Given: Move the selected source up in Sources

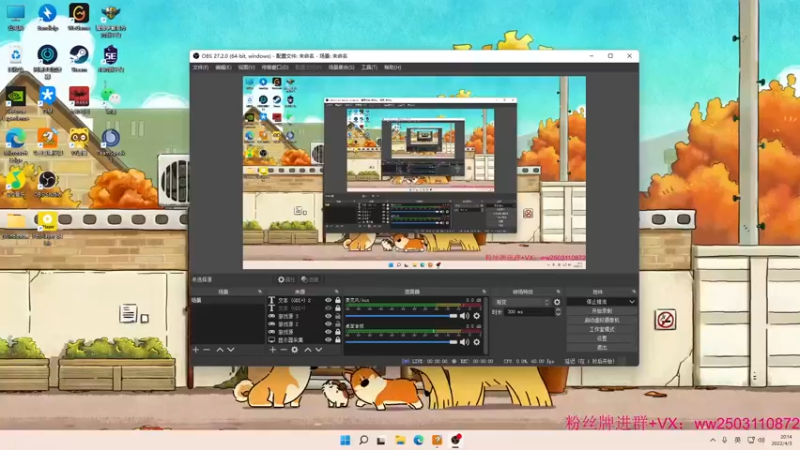Looking at the screenshot, I should tap(308, 350).
